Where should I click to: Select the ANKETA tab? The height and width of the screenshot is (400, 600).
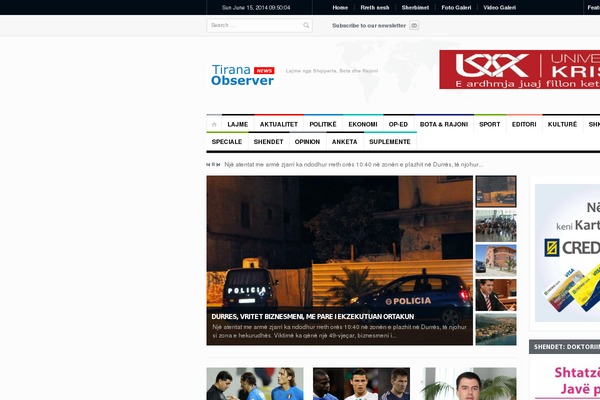point(344,142)
